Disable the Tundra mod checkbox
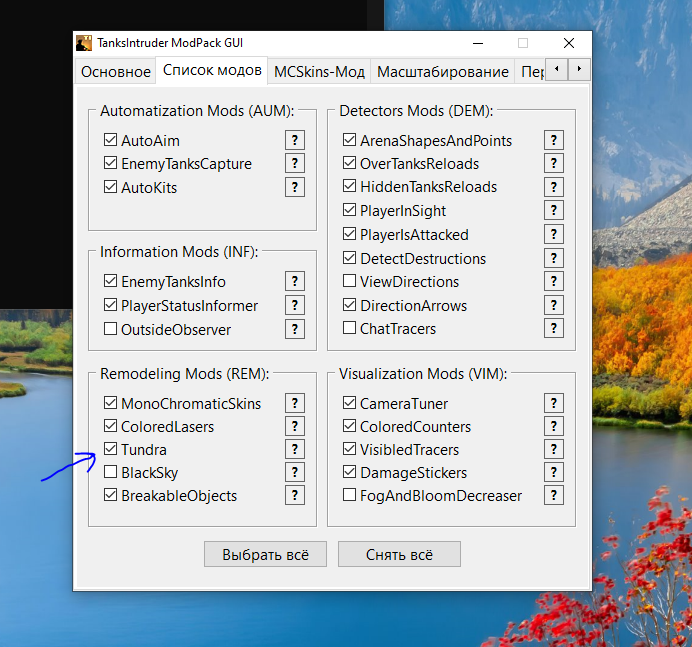692x647 pixels. (x=110, y=450)
